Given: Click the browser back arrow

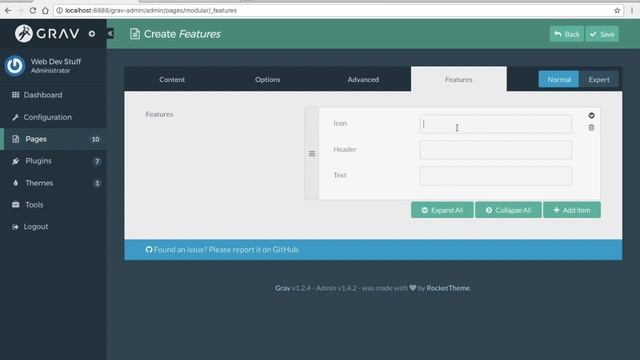Looking at the screenshot, I should click(x=8, y=11).
